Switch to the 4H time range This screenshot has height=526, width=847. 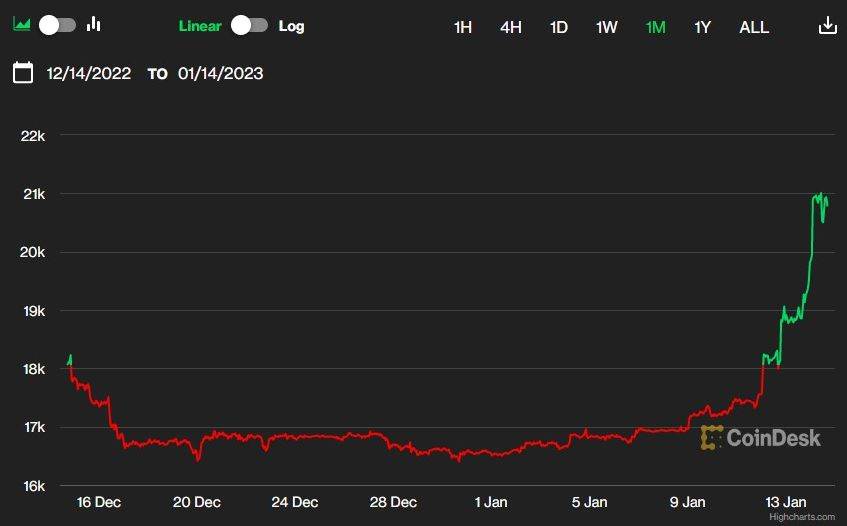tap(511, 27)
